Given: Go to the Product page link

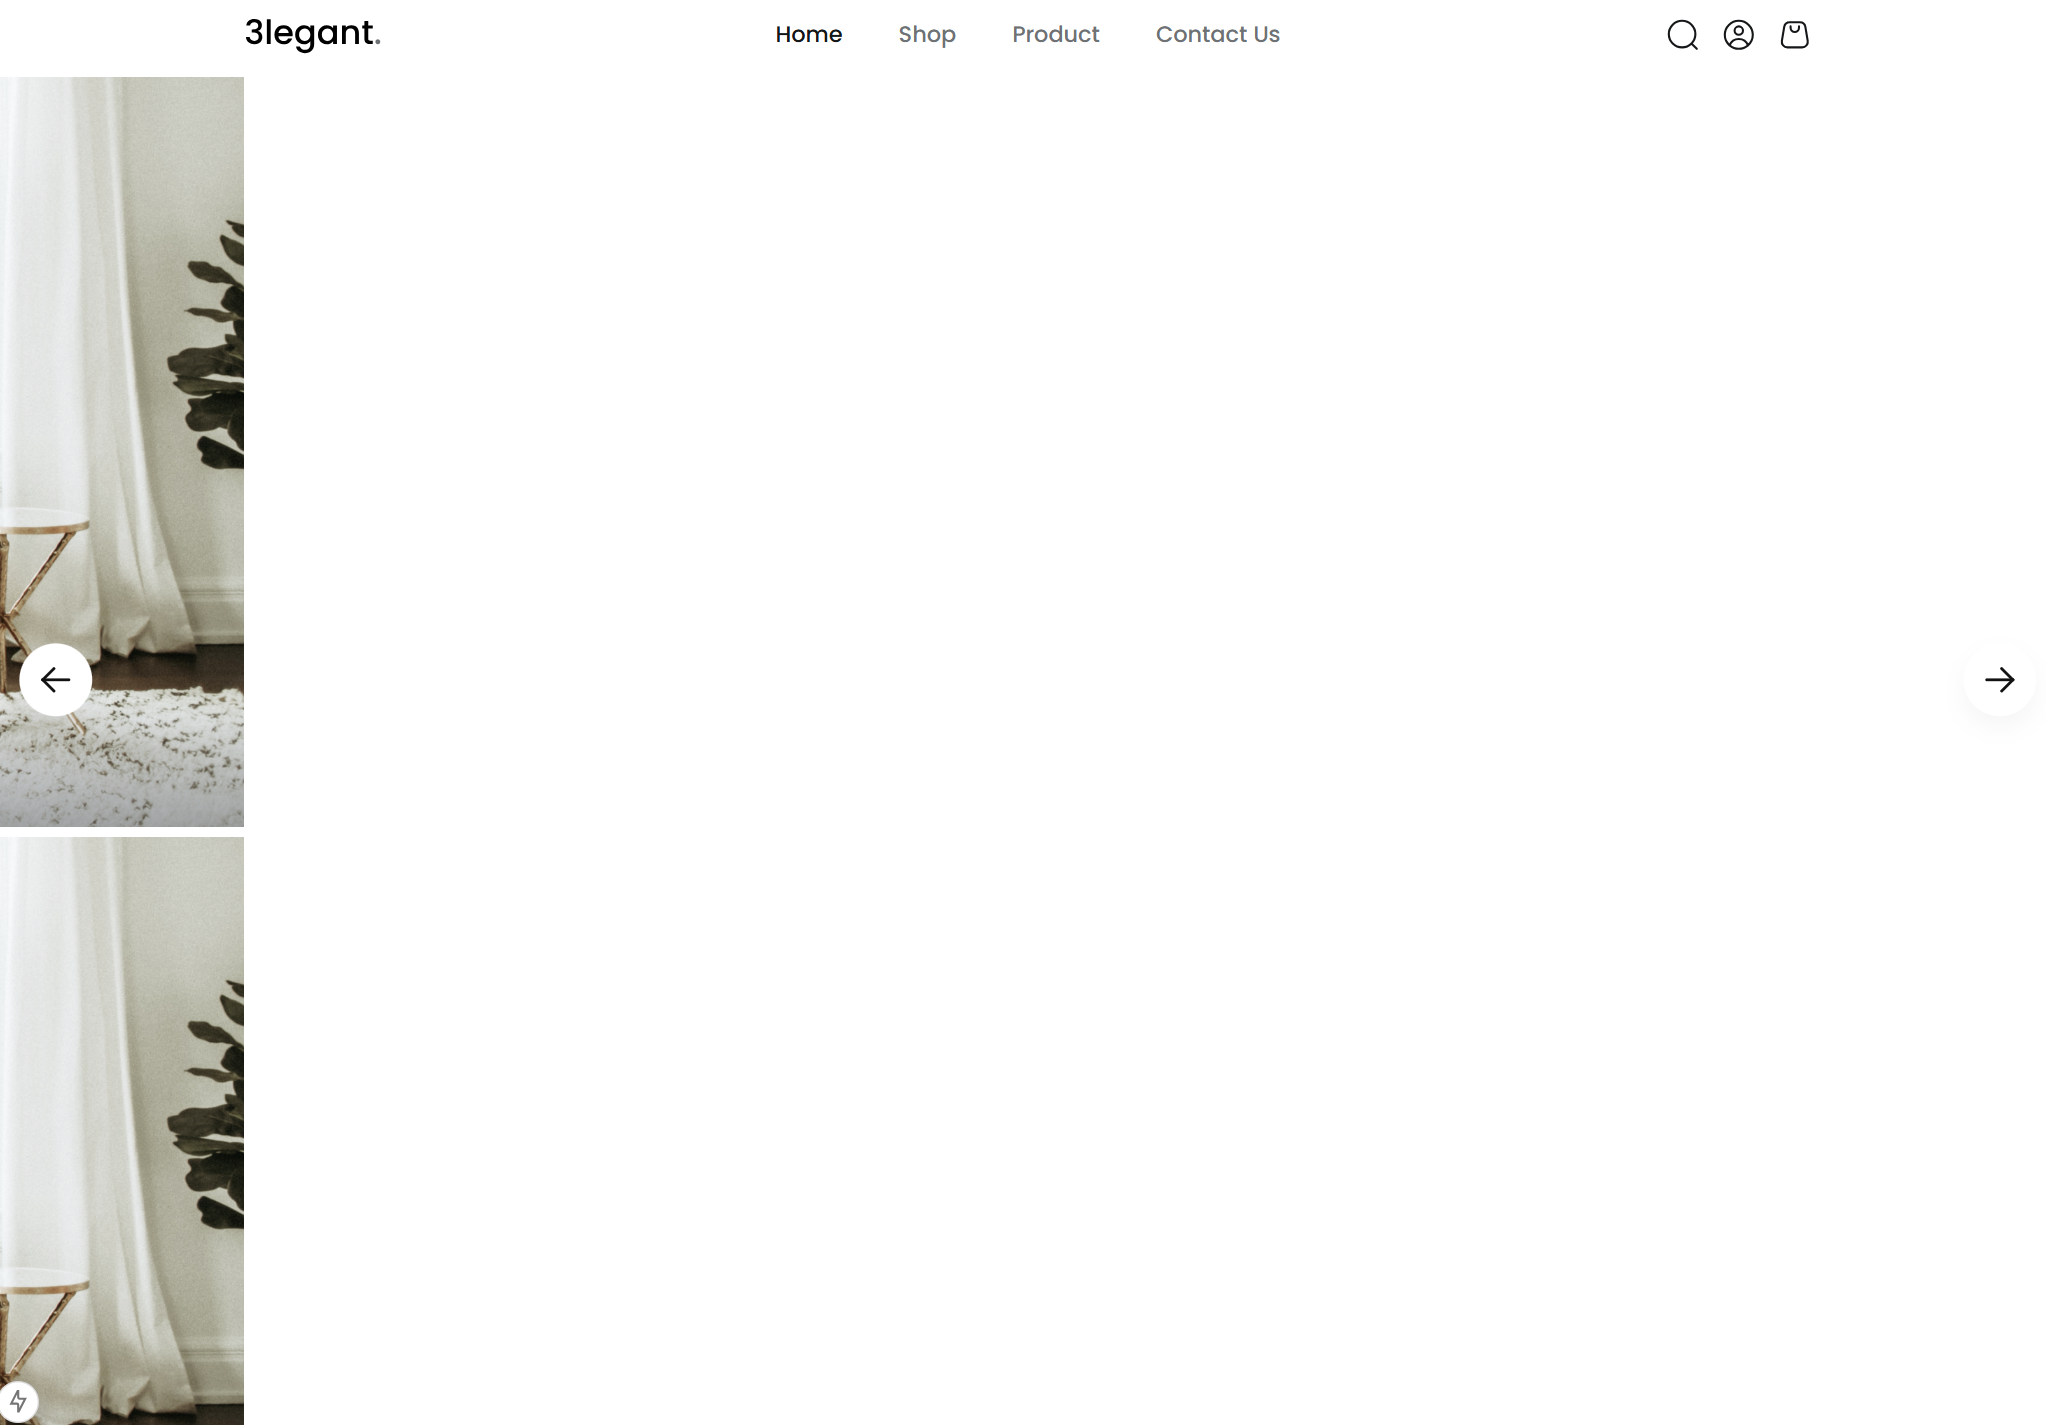Looking at the screenshot, I should (x=1055, y=35).
